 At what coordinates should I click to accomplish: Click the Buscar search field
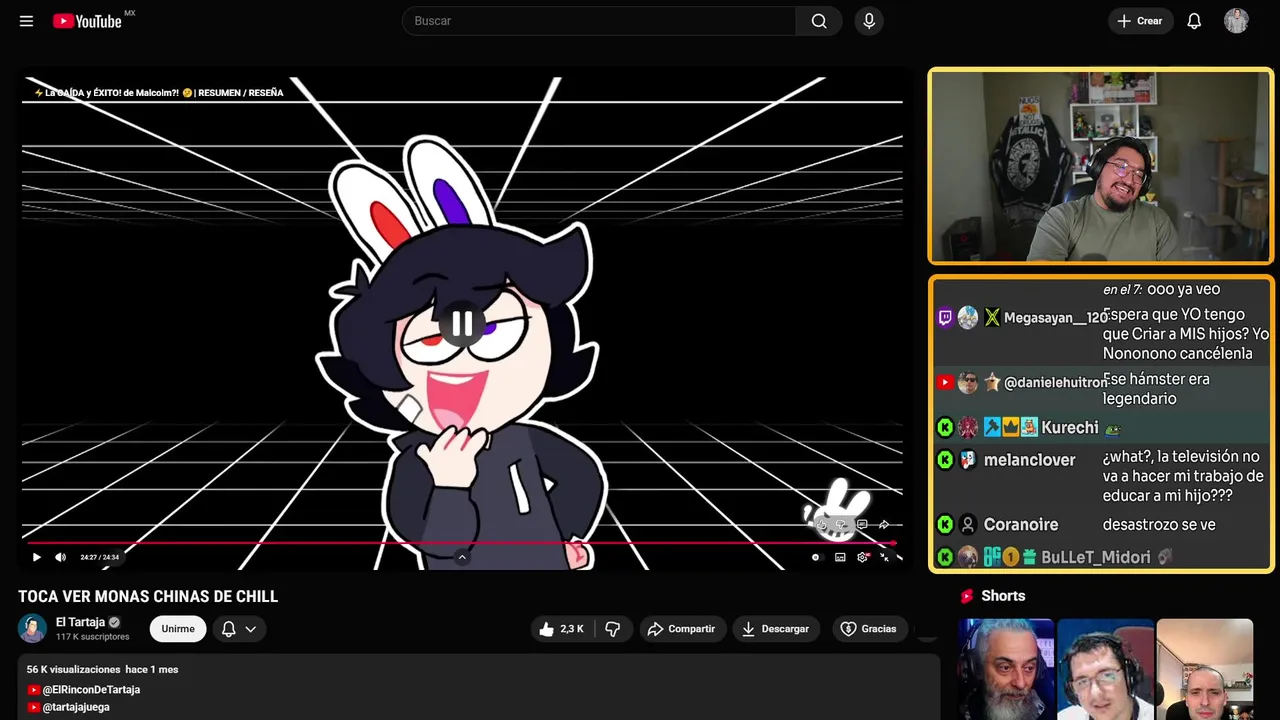(x=599, y=21)
